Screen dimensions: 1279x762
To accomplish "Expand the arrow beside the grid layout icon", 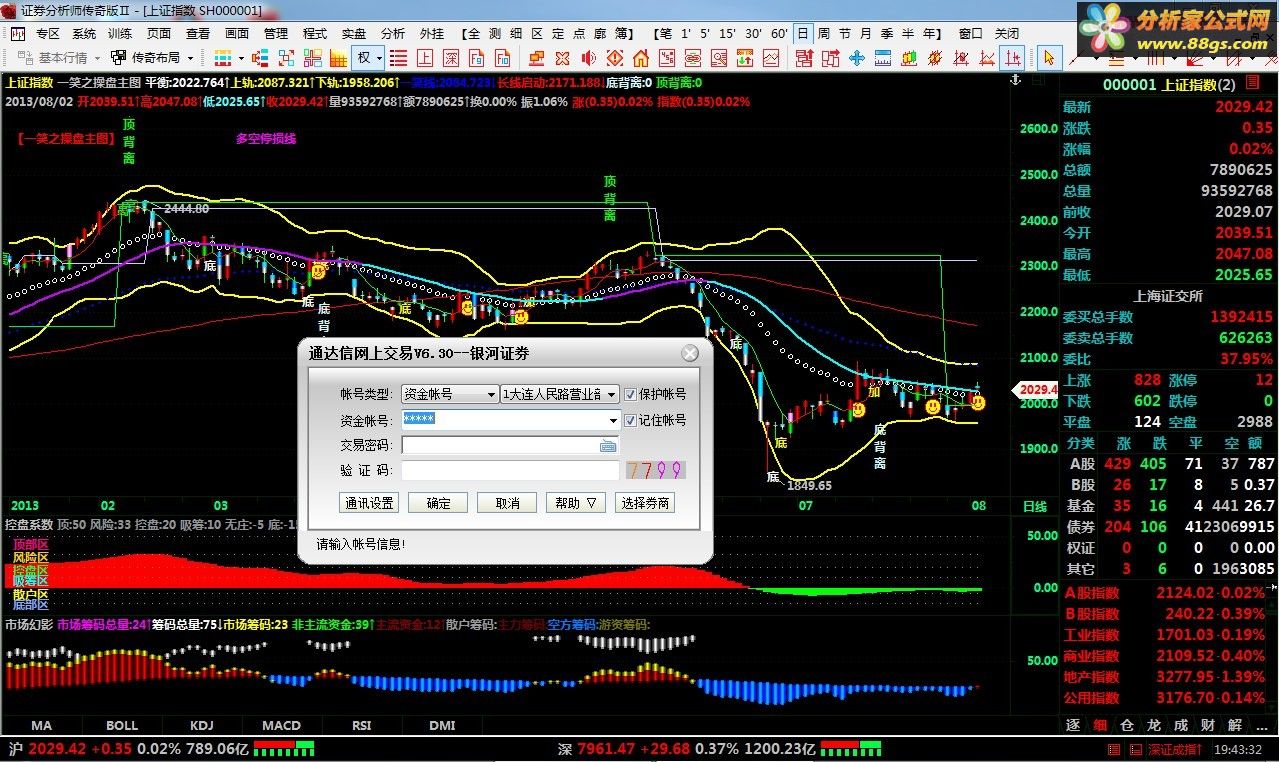I will [241, 58].
